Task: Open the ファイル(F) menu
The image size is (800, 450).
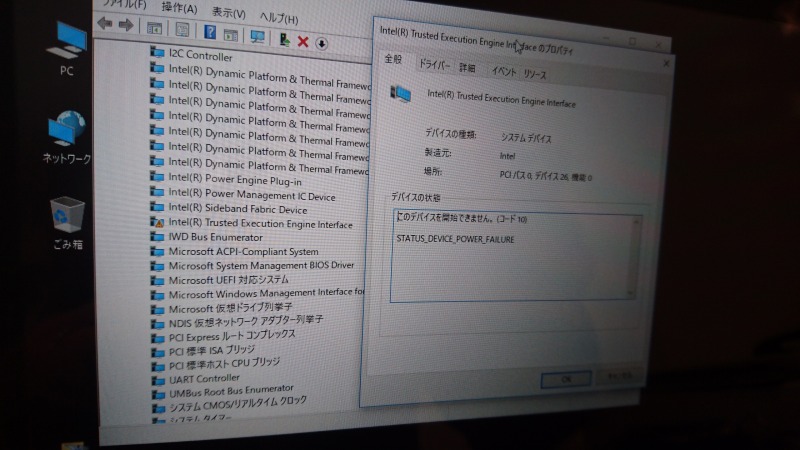Action: point(124,4)
